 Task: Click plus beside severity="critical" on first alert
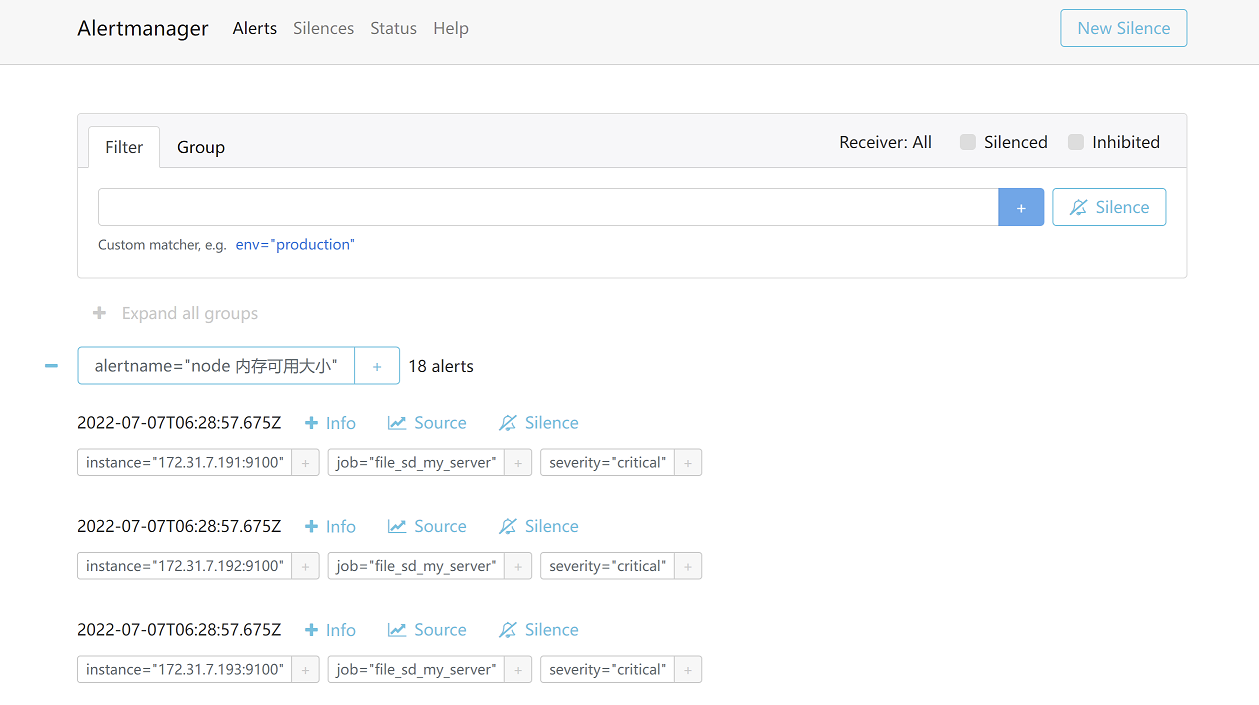688,463
